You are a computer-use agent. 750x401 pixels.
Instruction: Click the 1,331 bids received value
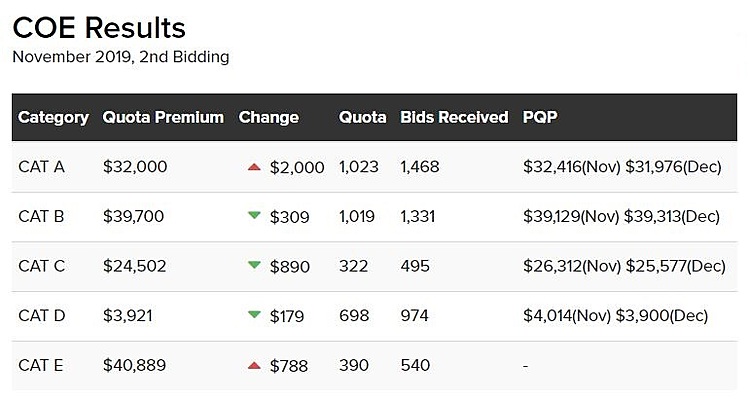tap(419, 216)
